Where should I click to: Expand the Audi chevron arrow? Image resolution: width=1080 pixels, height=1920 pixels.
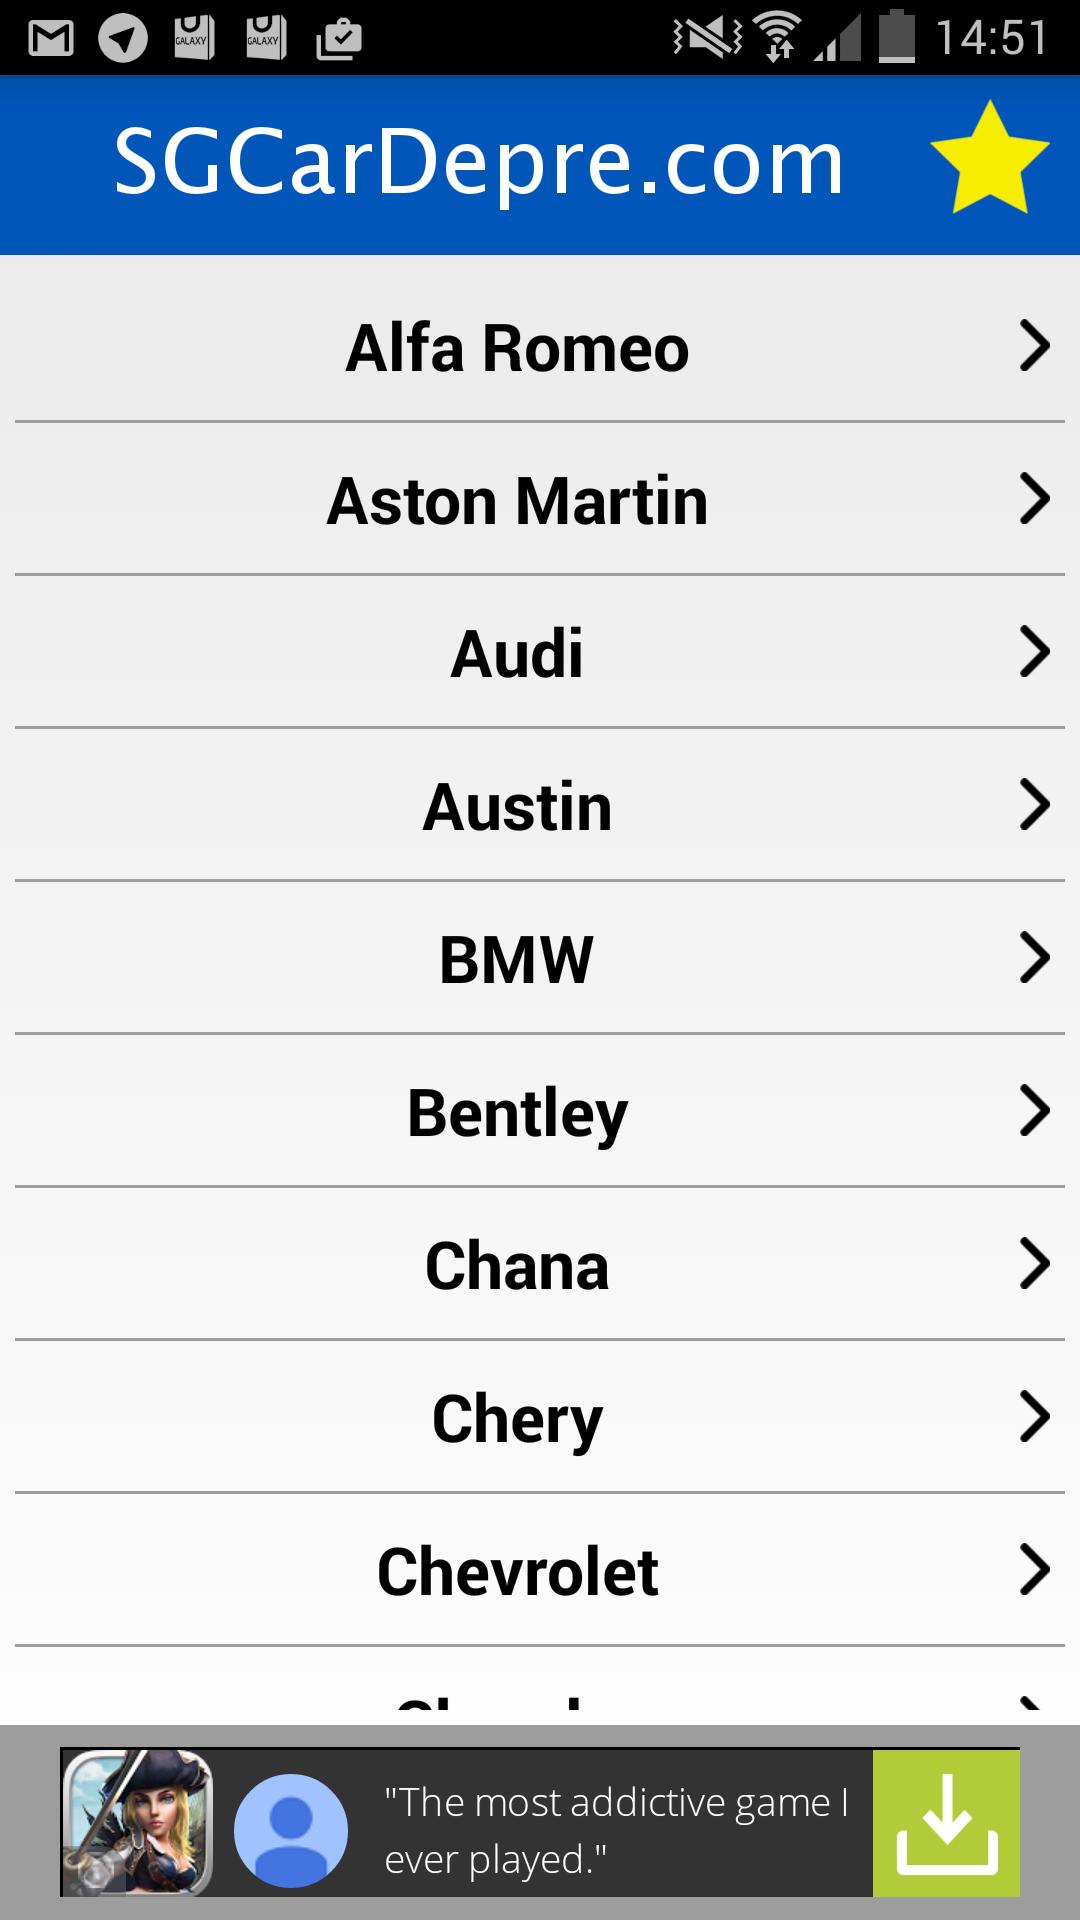pos(1034,652)
